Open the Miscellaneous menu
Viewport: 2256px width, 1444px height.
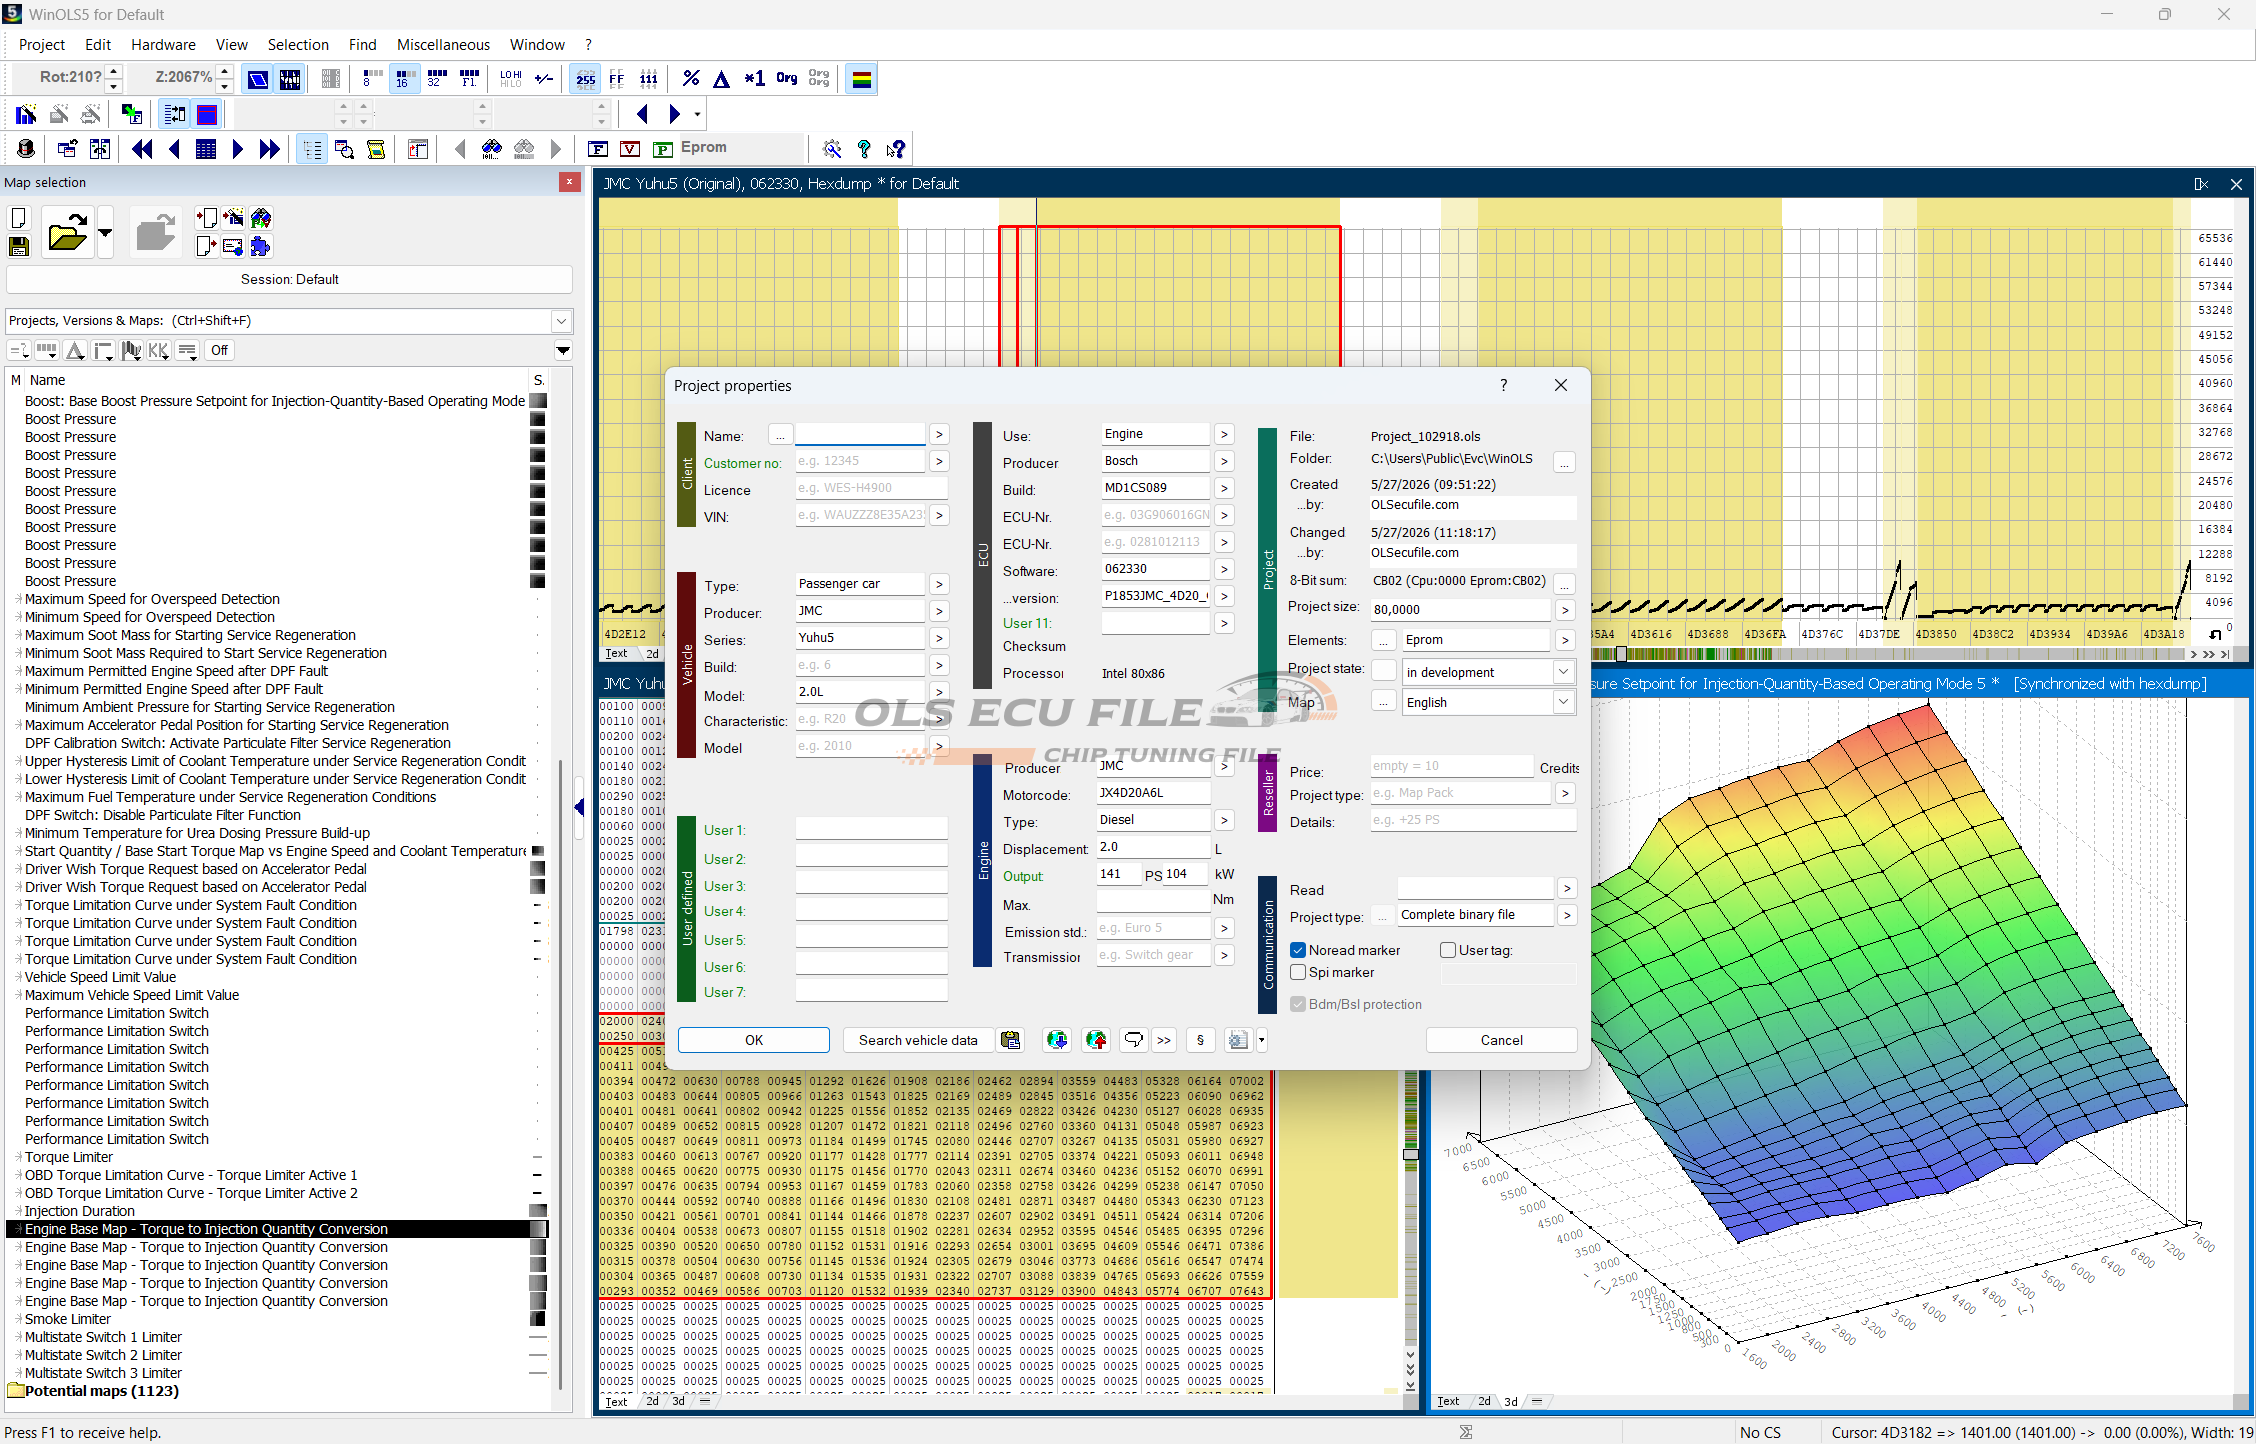click(x=443, y=45)
